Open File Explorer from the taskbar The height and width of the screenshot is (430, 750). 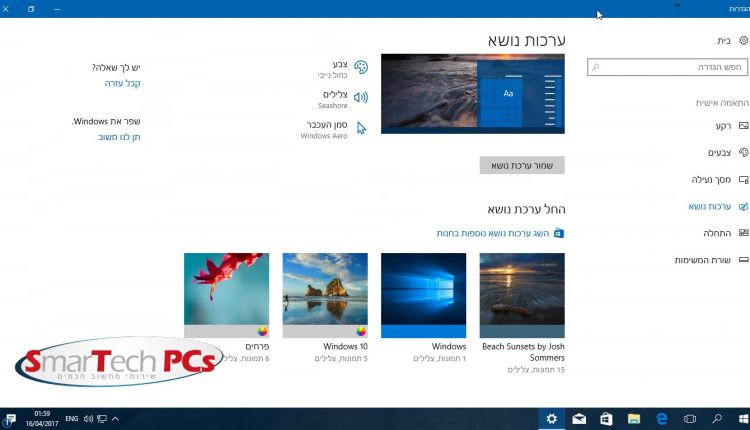pyautogui.click(x=634, y=419)
